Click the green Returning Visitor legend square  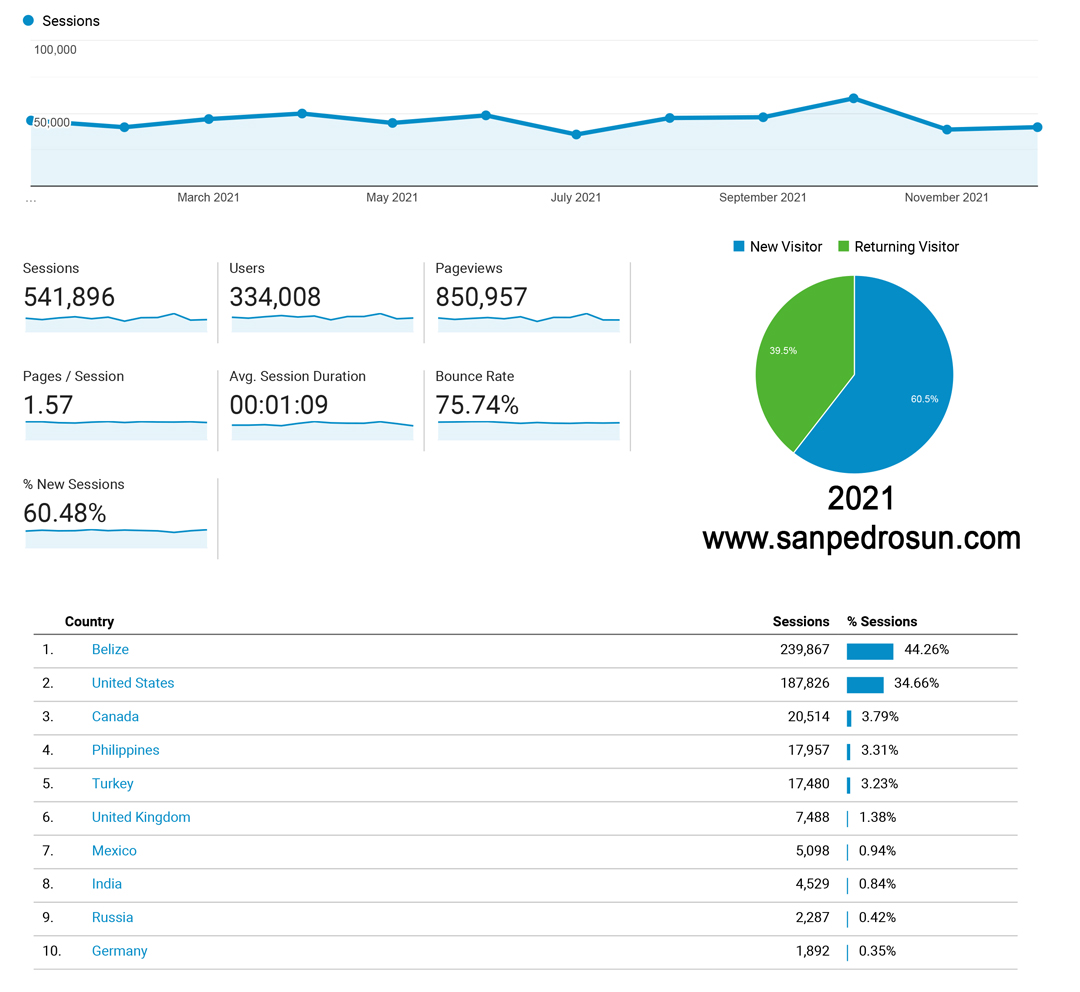(x=843, y=247)
